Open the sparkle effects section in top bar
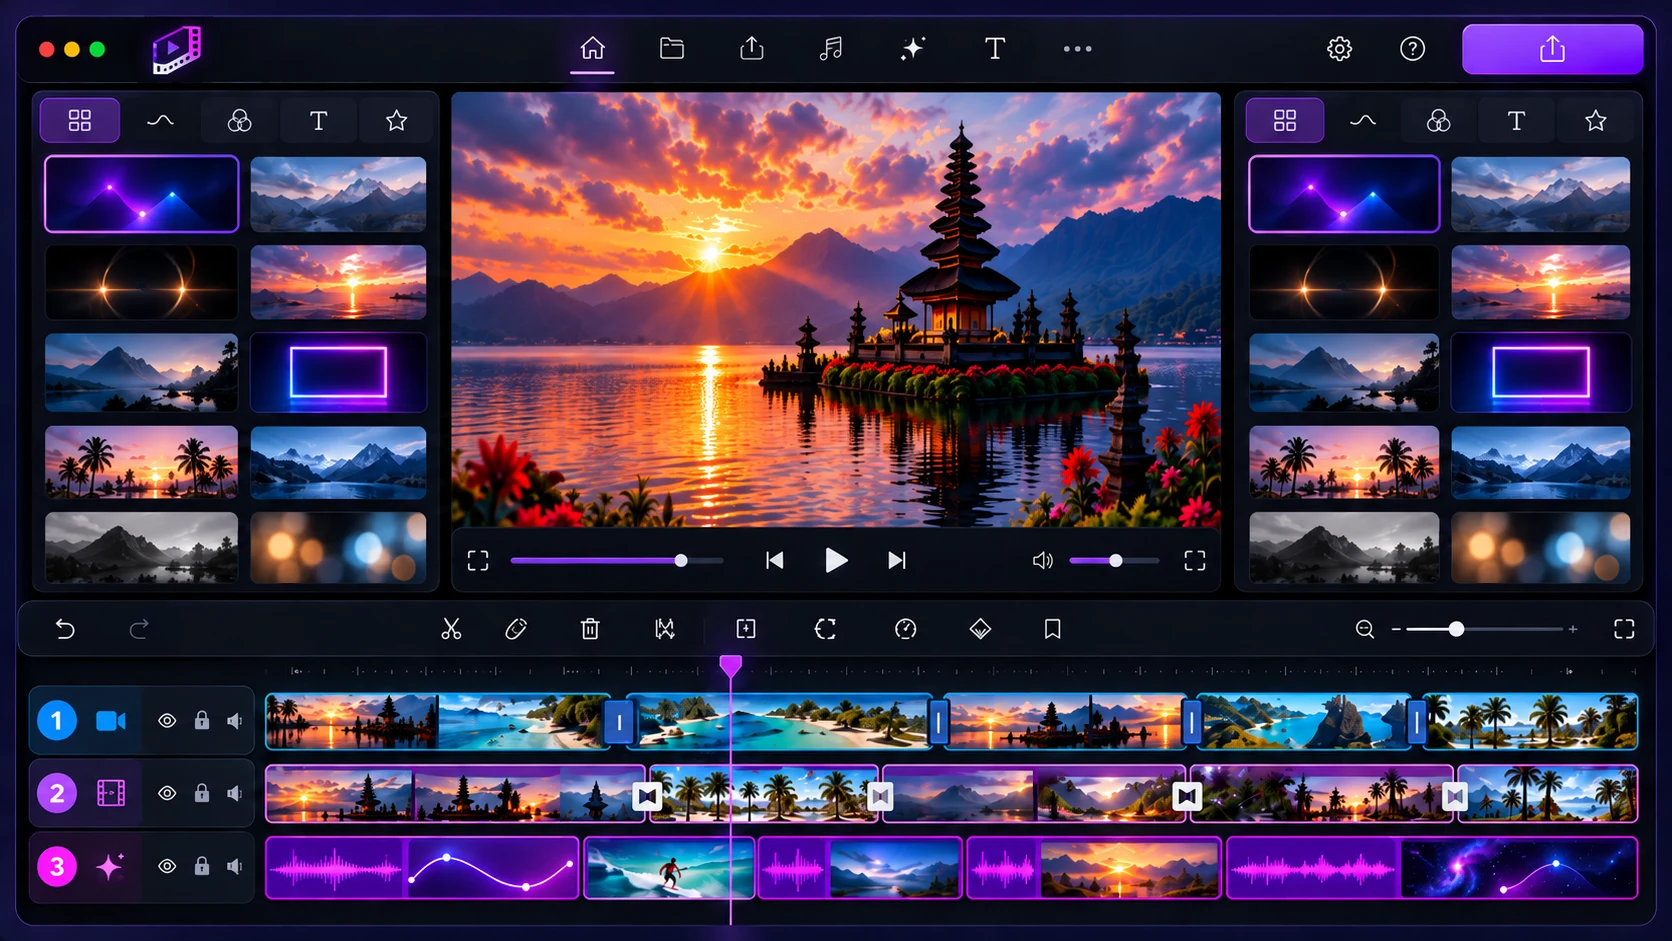The width and height of the screenshot is (1672, 941). [912, 48]
